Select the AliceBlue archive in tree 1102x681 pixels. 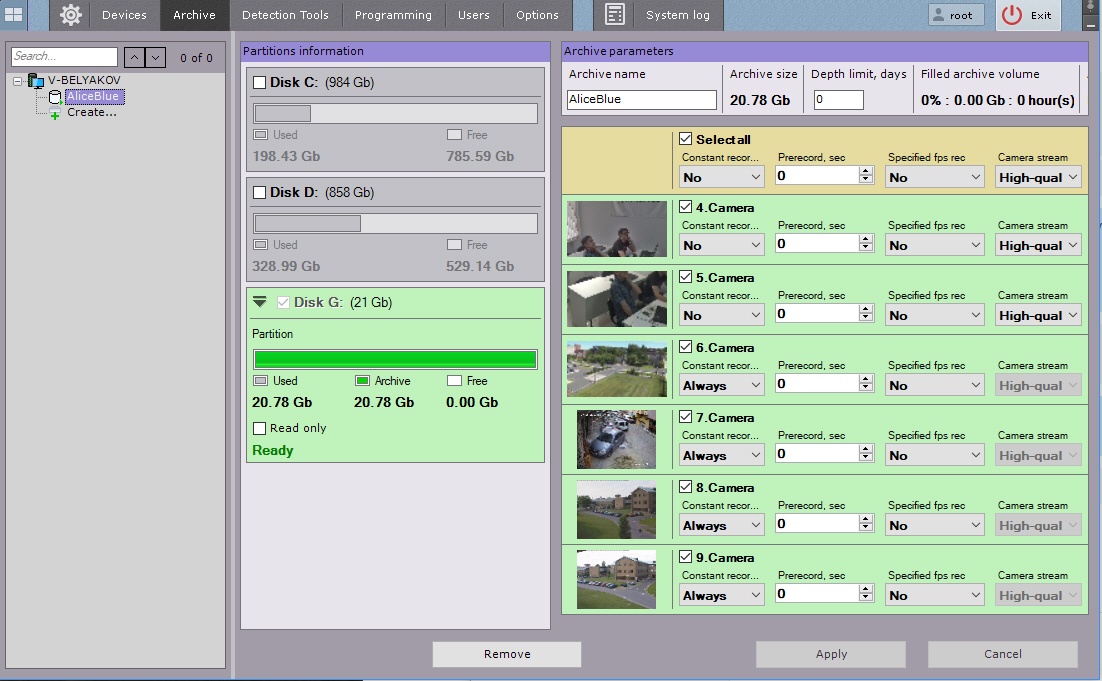(x=92, y=96)
